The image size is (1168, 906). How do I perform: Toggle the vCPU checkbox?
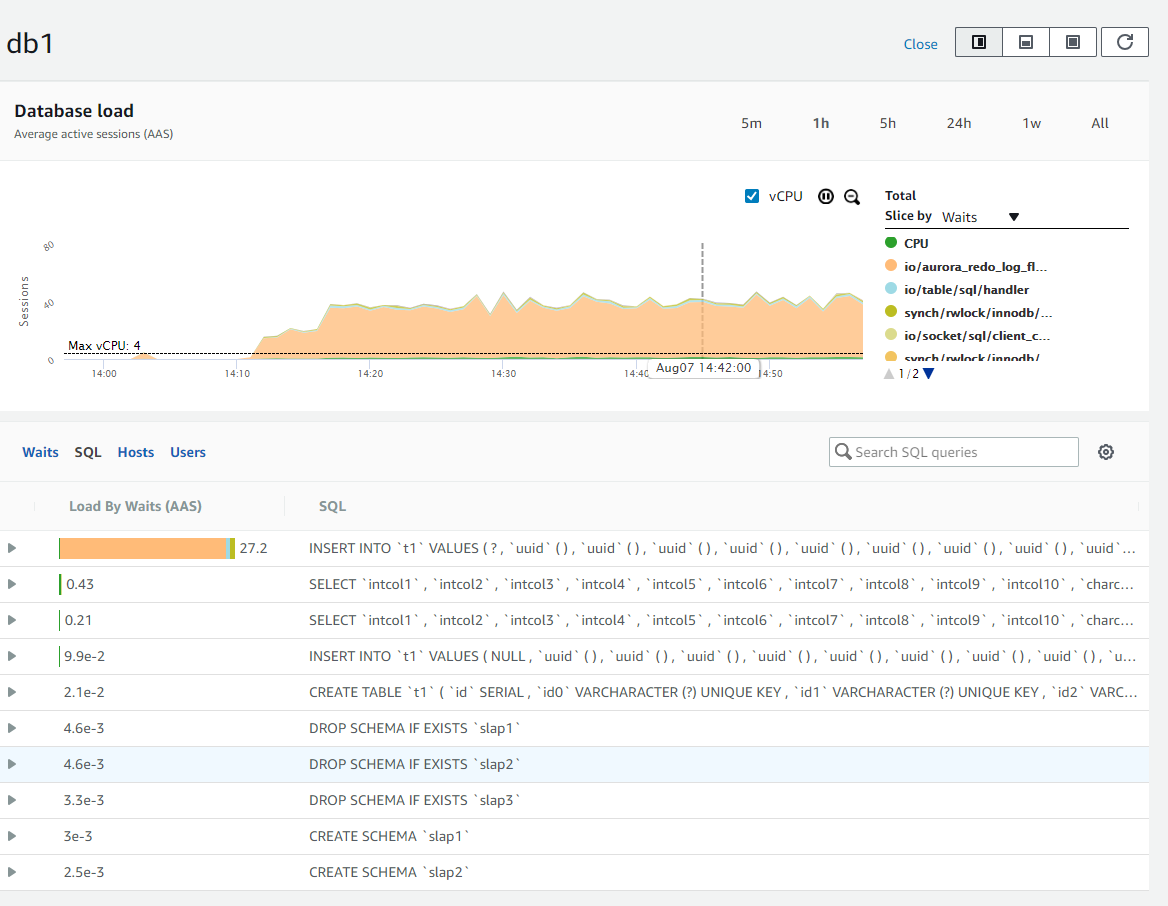[x=752, y=196]
